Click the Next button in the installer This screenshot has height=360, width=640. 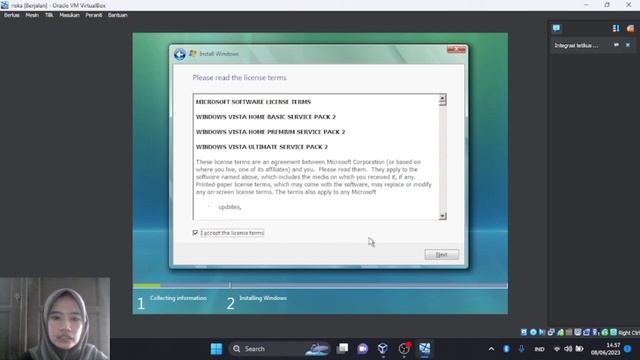click(x=442, y=254)
